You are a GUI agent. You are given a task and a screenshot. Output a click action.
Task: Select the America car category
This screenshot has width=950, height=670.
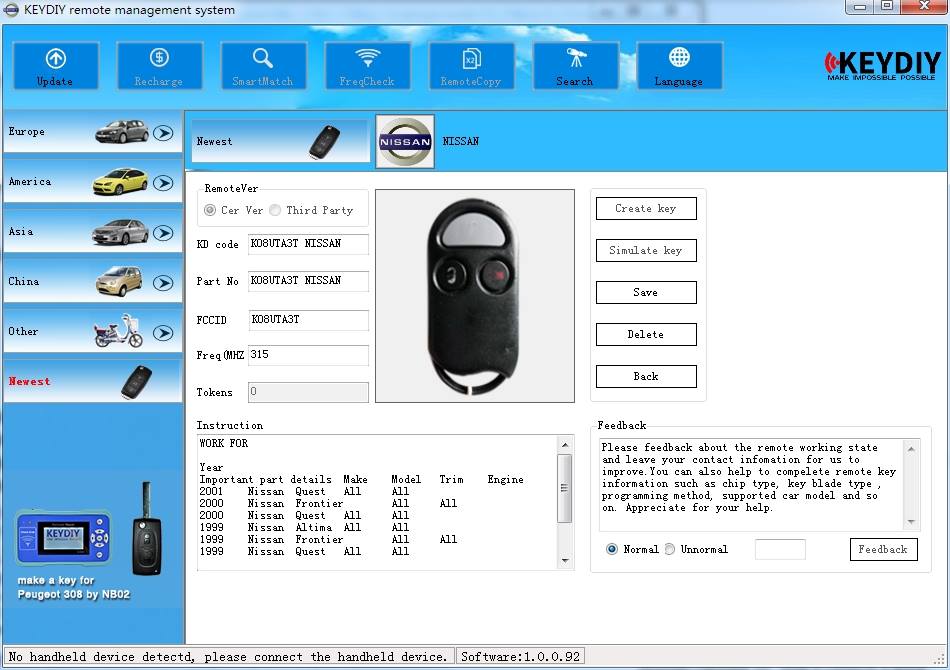[93, 181]
